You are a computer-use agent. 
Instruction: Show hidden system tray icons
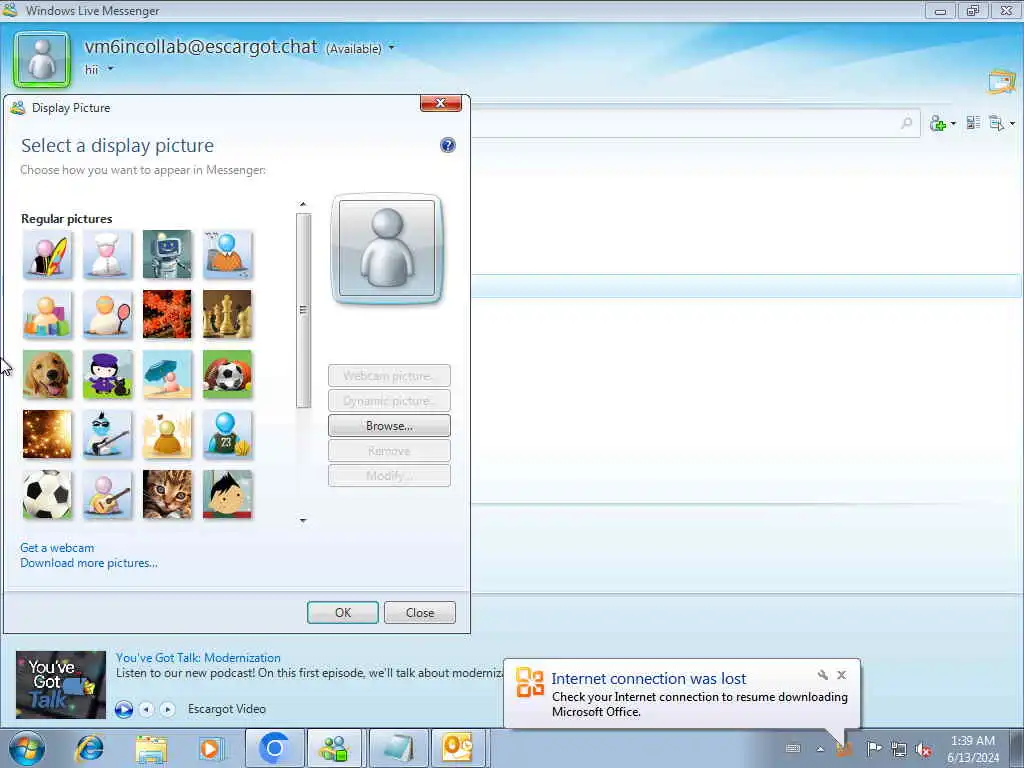[x=820, y=749]
